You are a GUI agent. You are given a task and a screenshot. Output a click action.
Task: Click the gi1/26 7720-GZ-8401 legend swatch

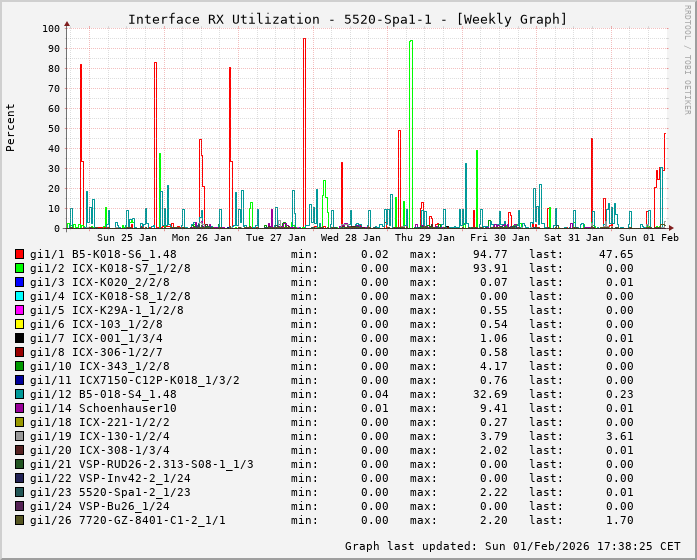point(19,520)
